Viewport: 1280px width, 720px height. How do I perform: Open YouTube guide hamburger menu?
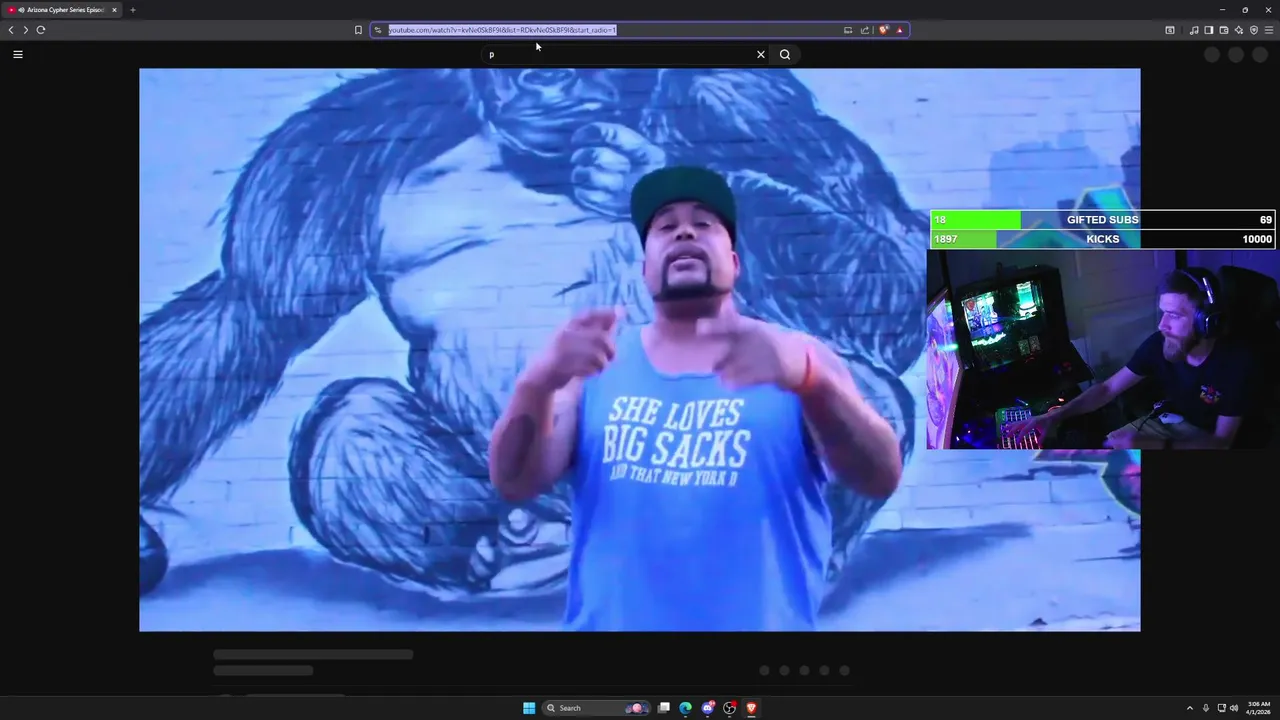[18, 54]
